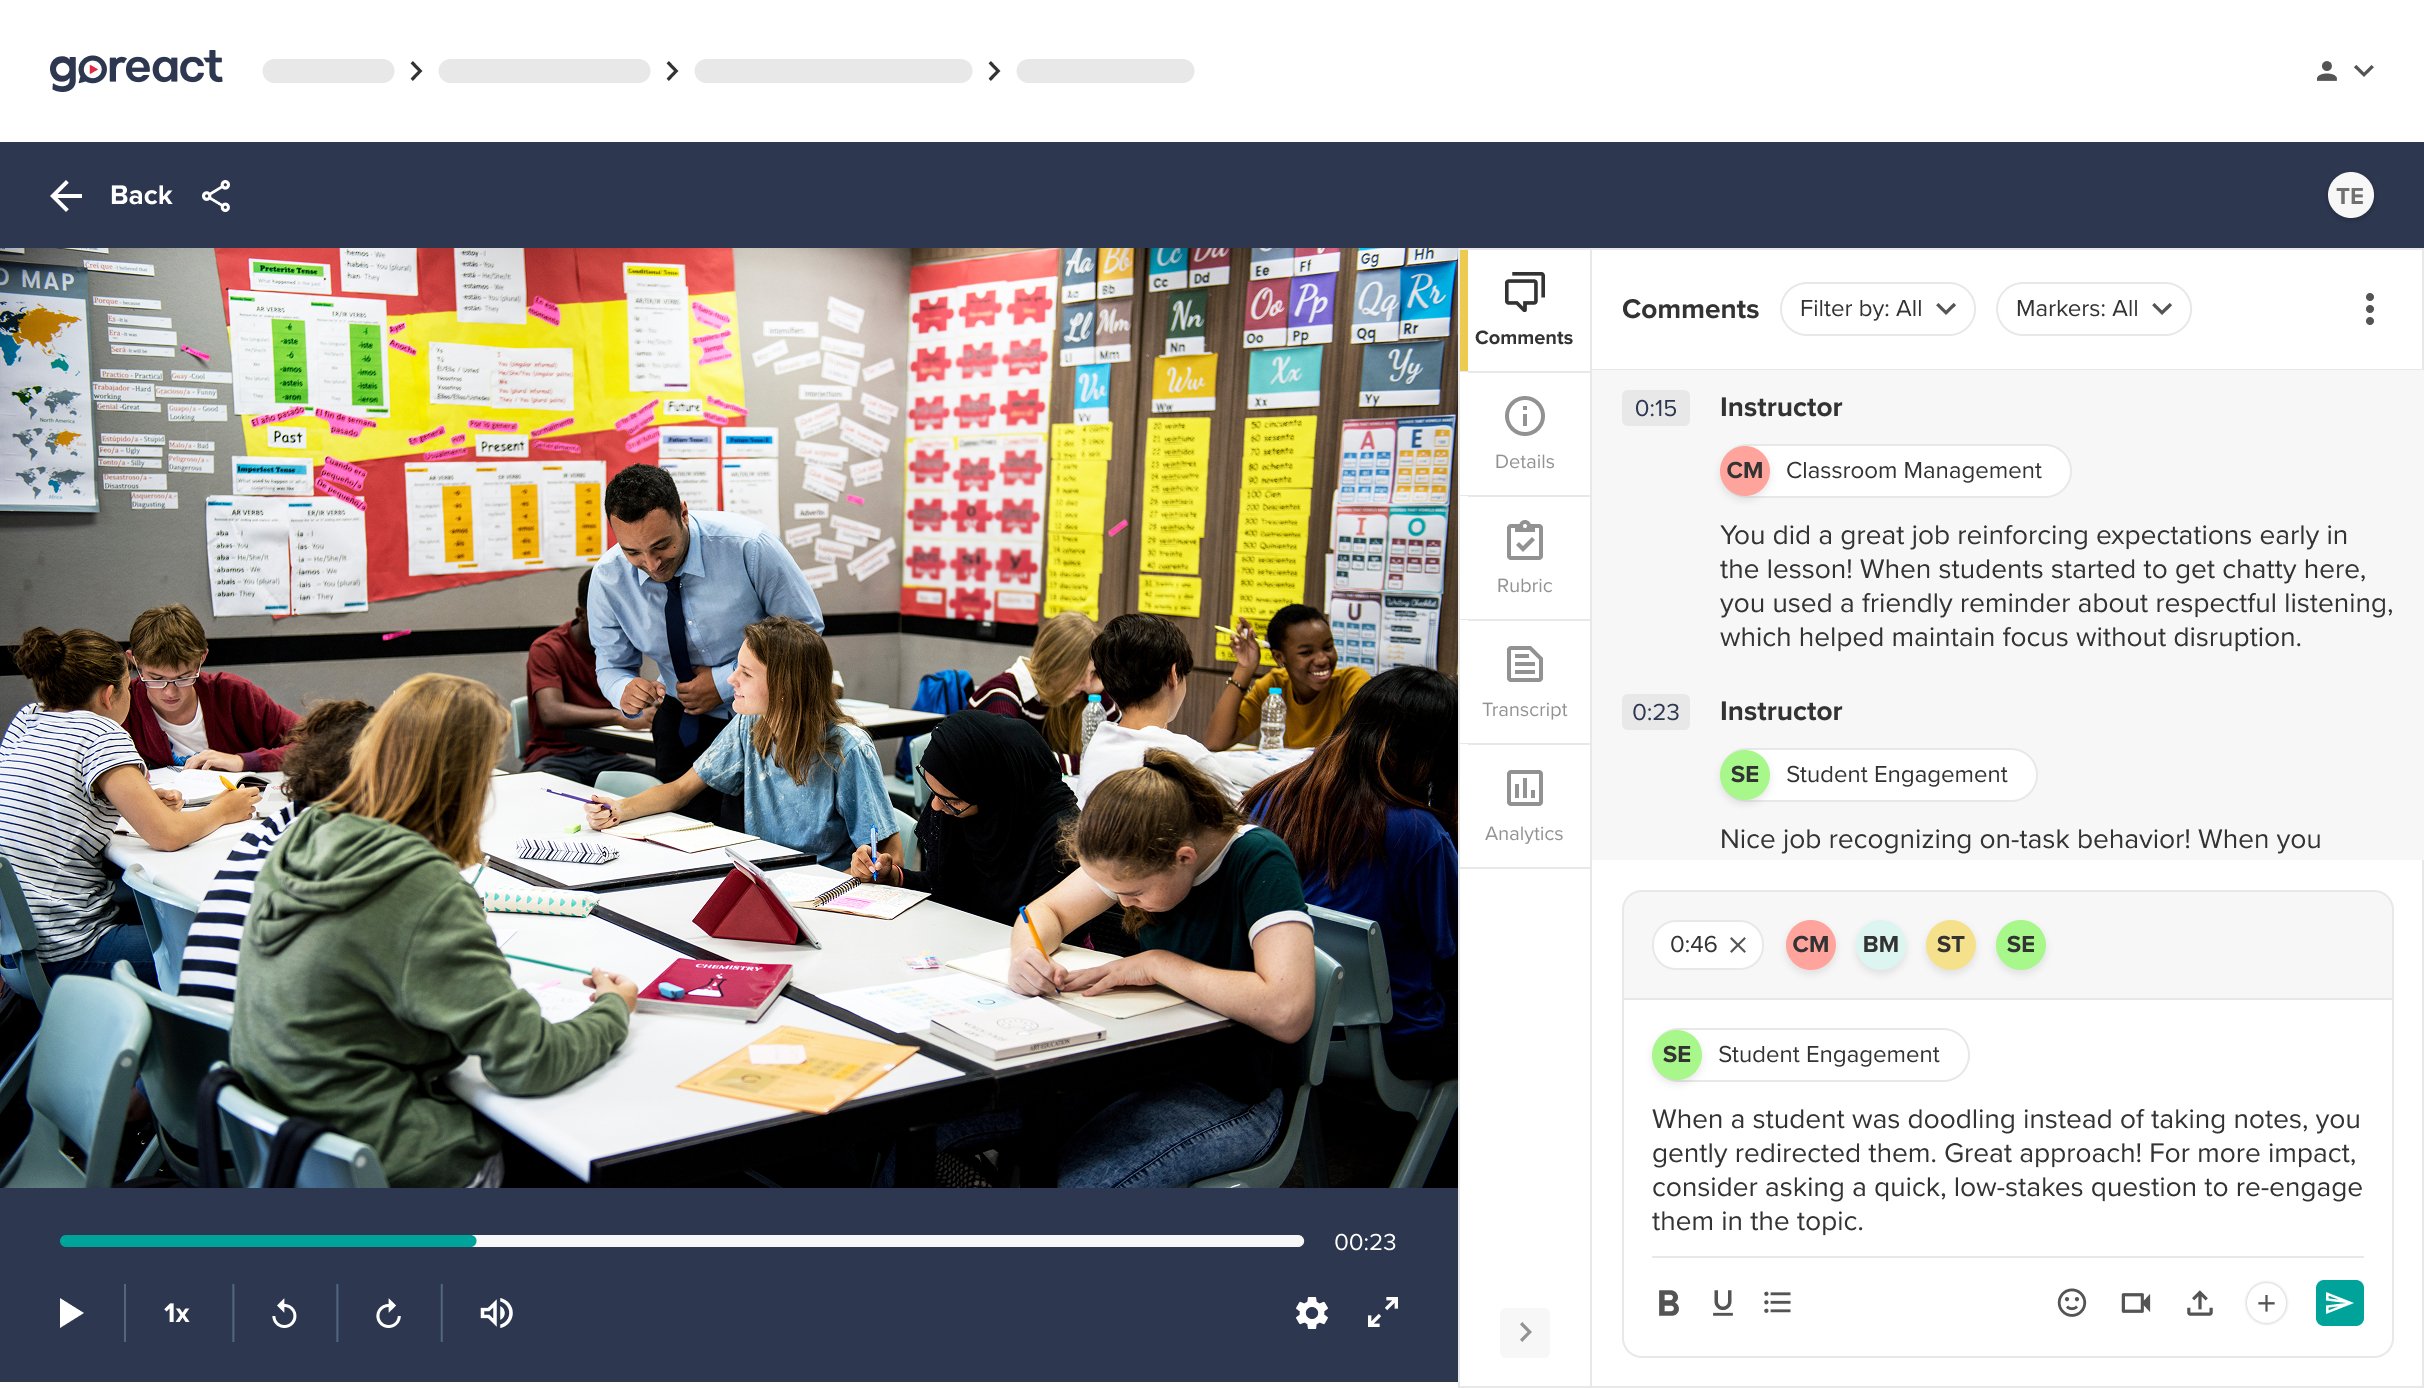The width and height of the screenshot is (2424, 1388).
Task: Jump to the 0:15 comment timestamp
Action: tap(1655, 408)
